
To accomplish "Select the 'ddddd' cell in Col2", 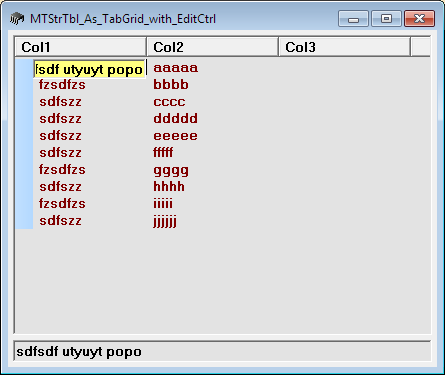I will tap(176, 119).
